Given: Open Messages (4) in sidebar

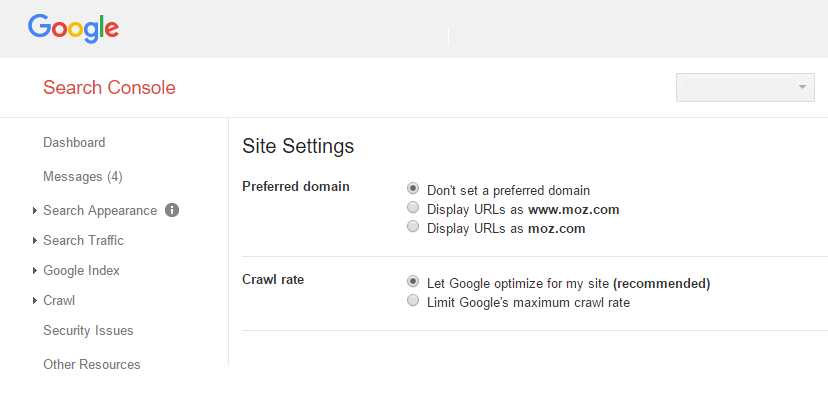Looking at the screenshot, I should (x=82, y=177).
